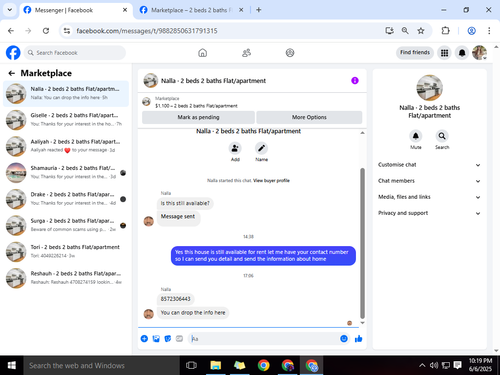Open account profile picture menu
The width and height of the screenshot is (500, 375).
(x=479, y=53)
